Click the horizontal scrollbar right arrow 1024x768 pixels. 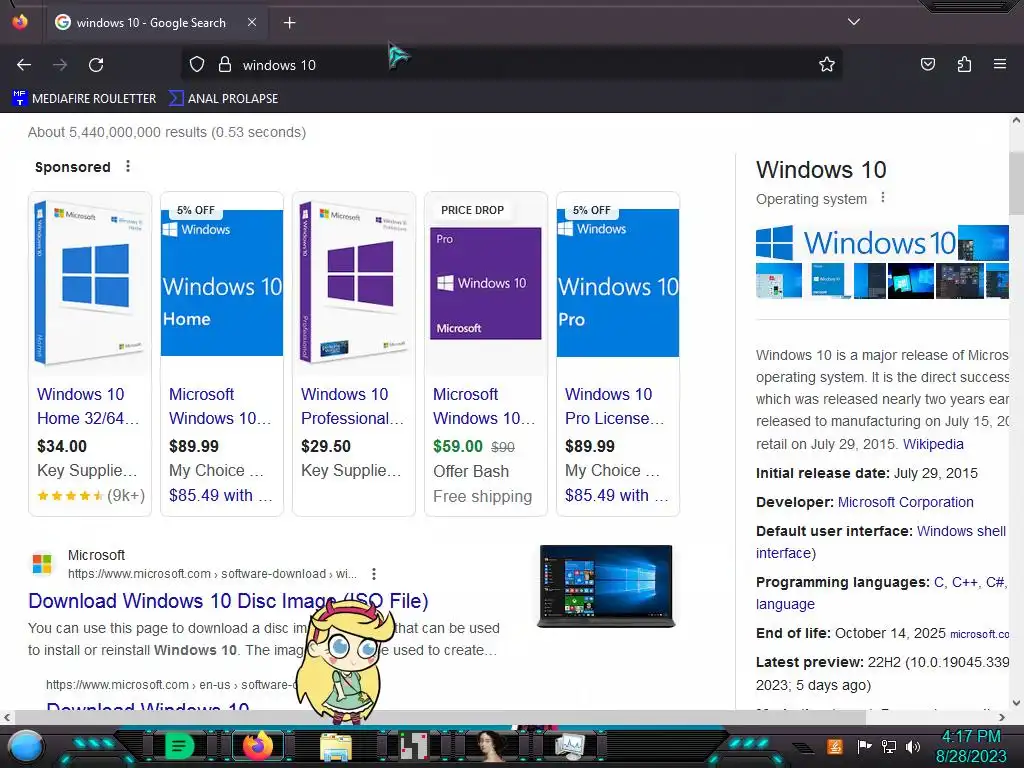pyautogui.click(x=1002, y=717)
